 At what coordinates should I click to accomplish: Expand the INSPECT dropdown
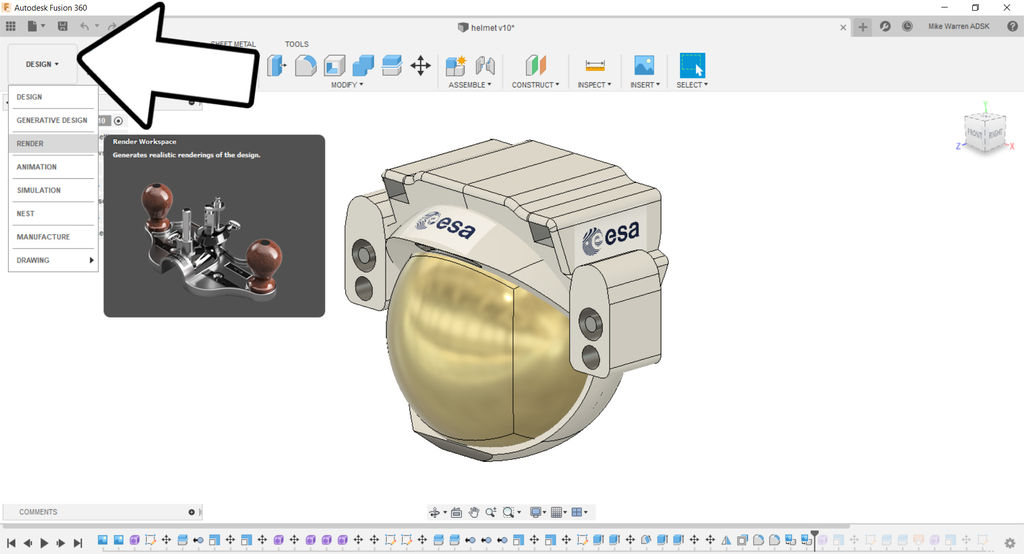click(x=594, y=85)
